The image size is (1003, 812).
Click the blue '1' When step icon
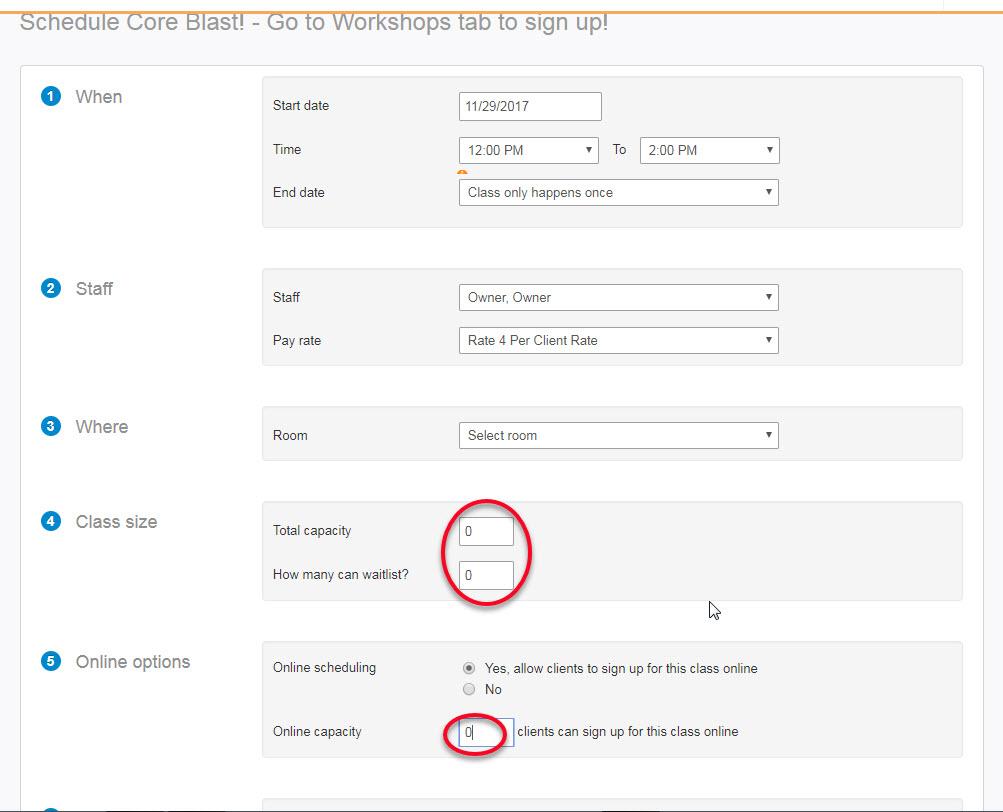click(51, 96)
